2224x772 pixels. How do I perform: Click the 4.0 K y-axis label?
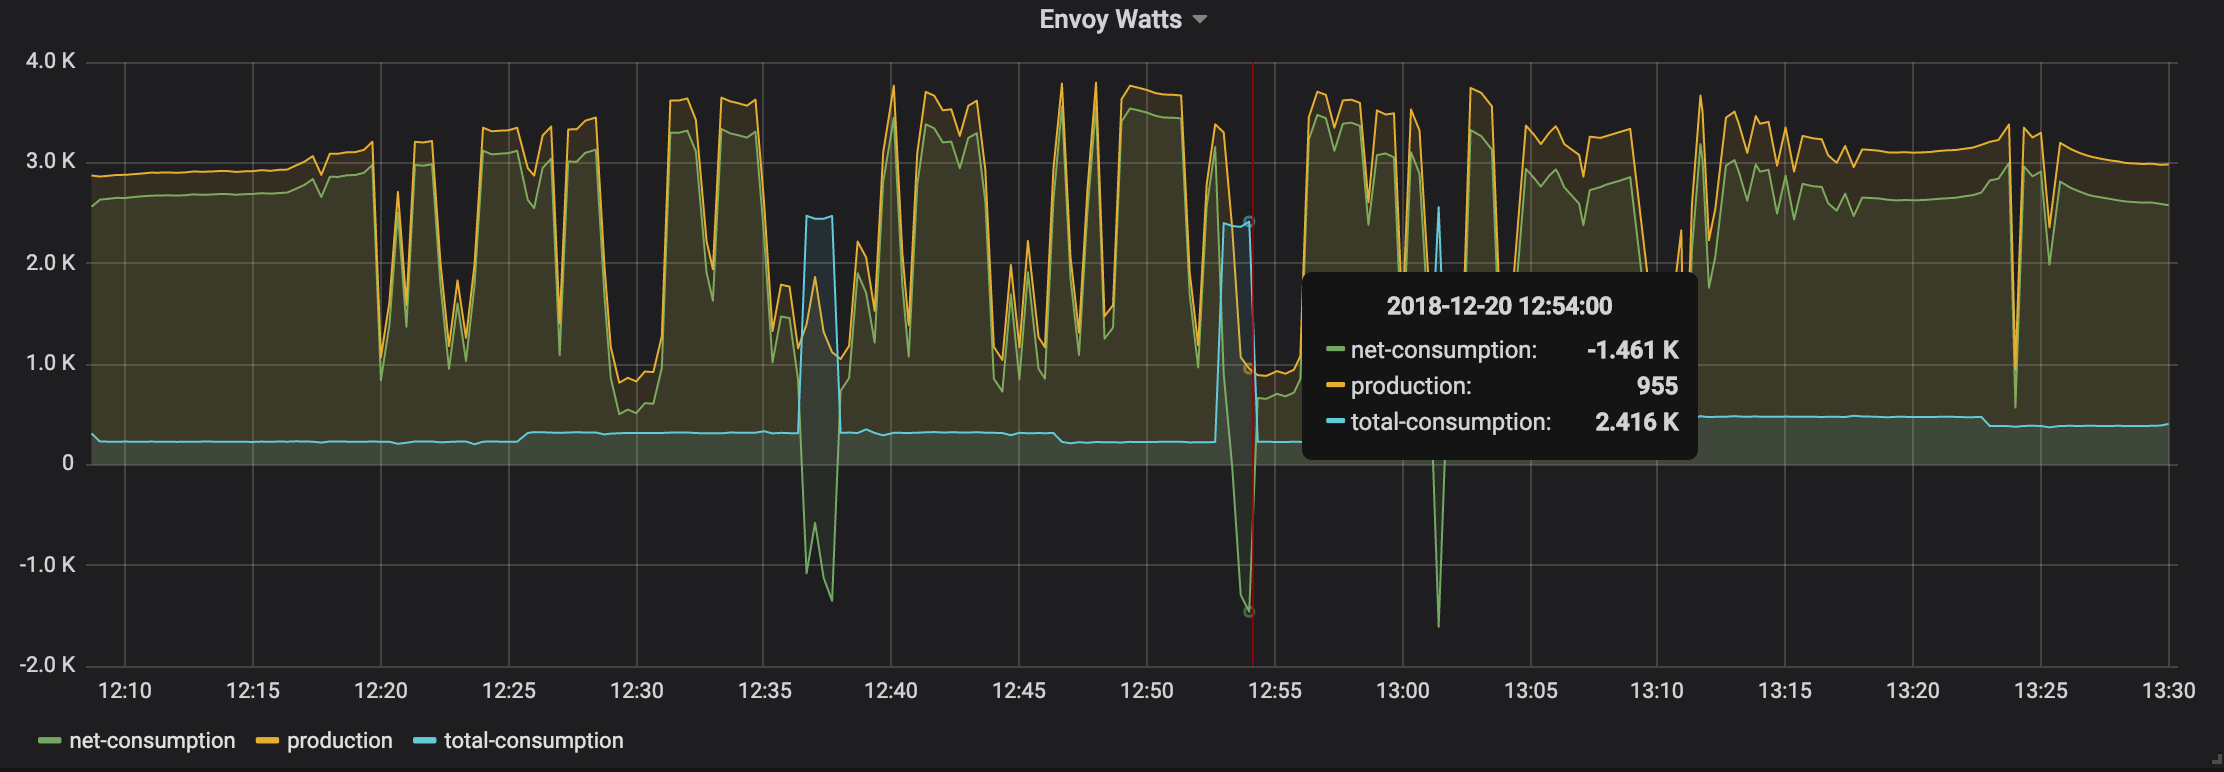[50, 61]
